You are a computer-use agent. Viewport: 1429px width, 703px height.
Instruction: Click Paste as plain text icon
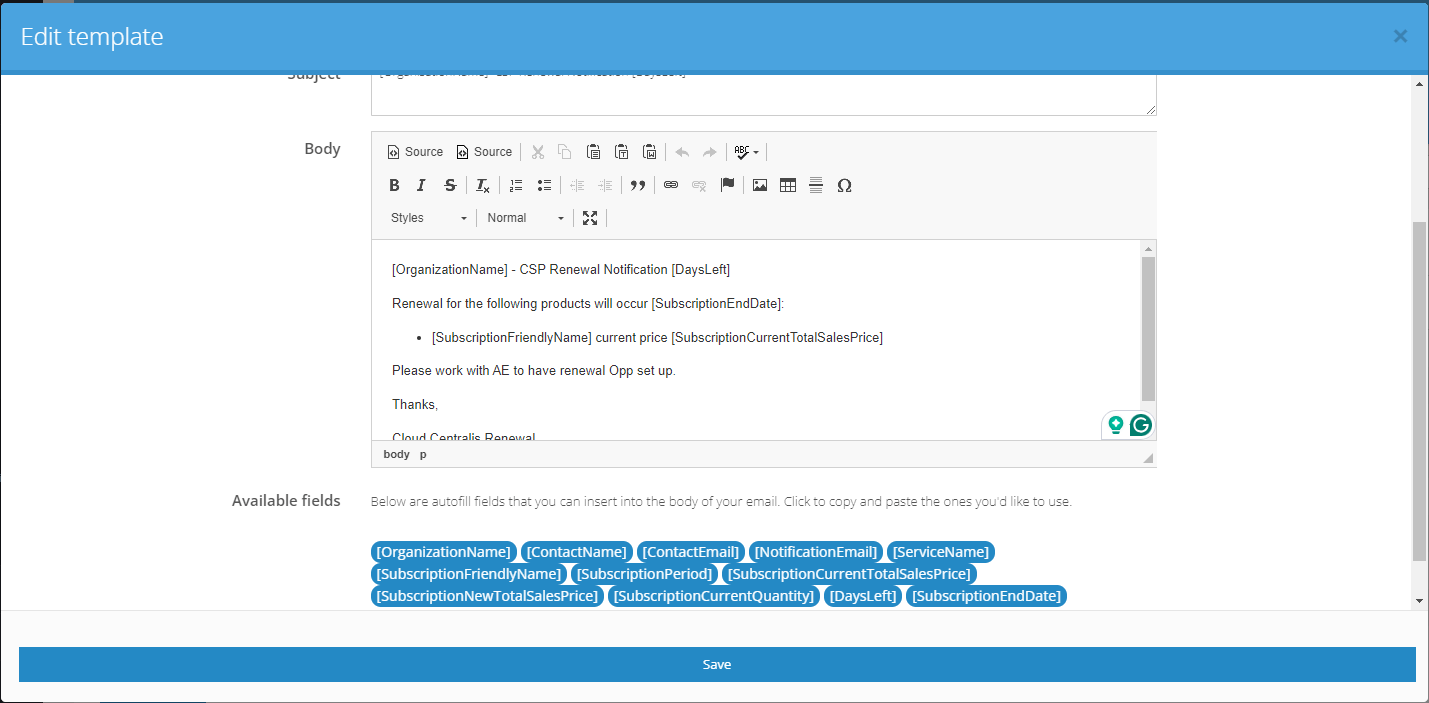pyautogui.click(x=621, y=152)
